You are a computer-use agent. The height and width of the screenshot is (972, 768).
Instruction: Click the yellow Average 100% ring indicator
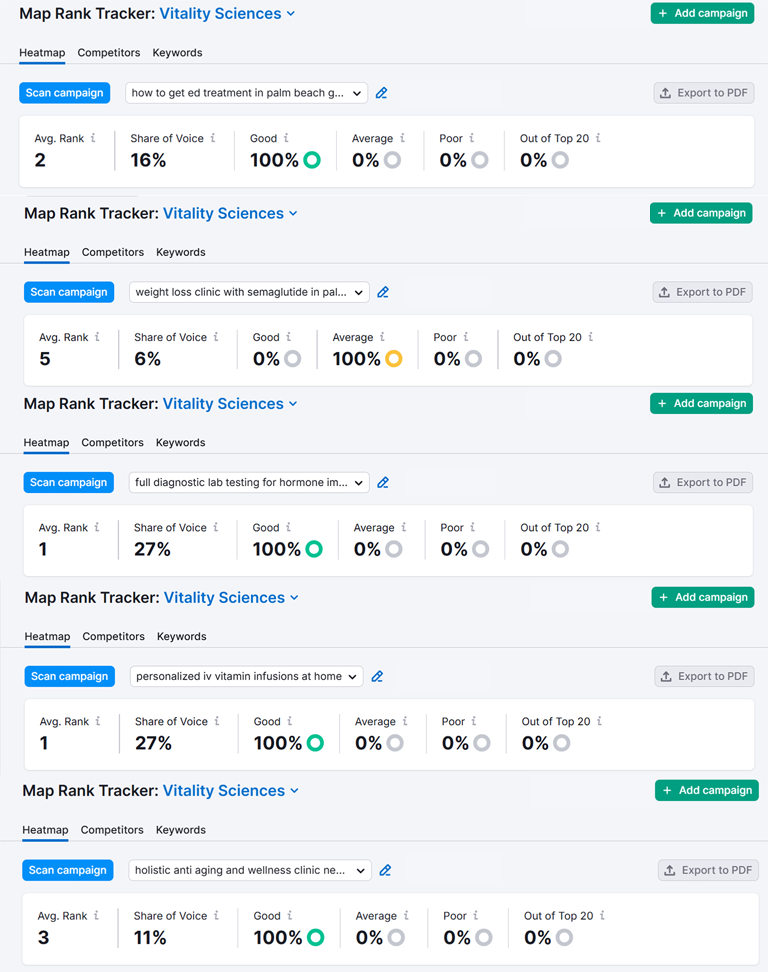pyautogui.click(x=393, y=359)
